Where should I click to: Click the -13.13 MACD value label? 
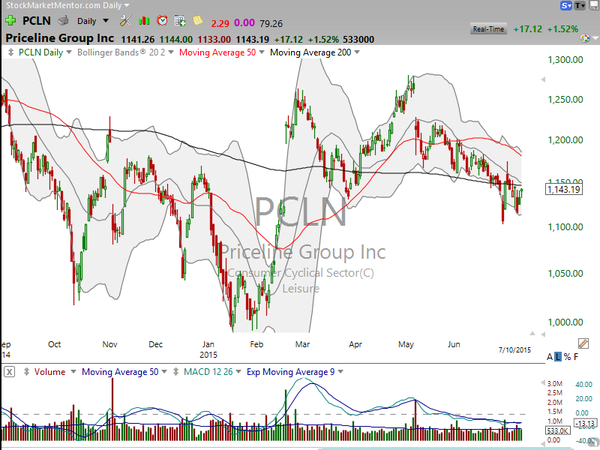586,423
